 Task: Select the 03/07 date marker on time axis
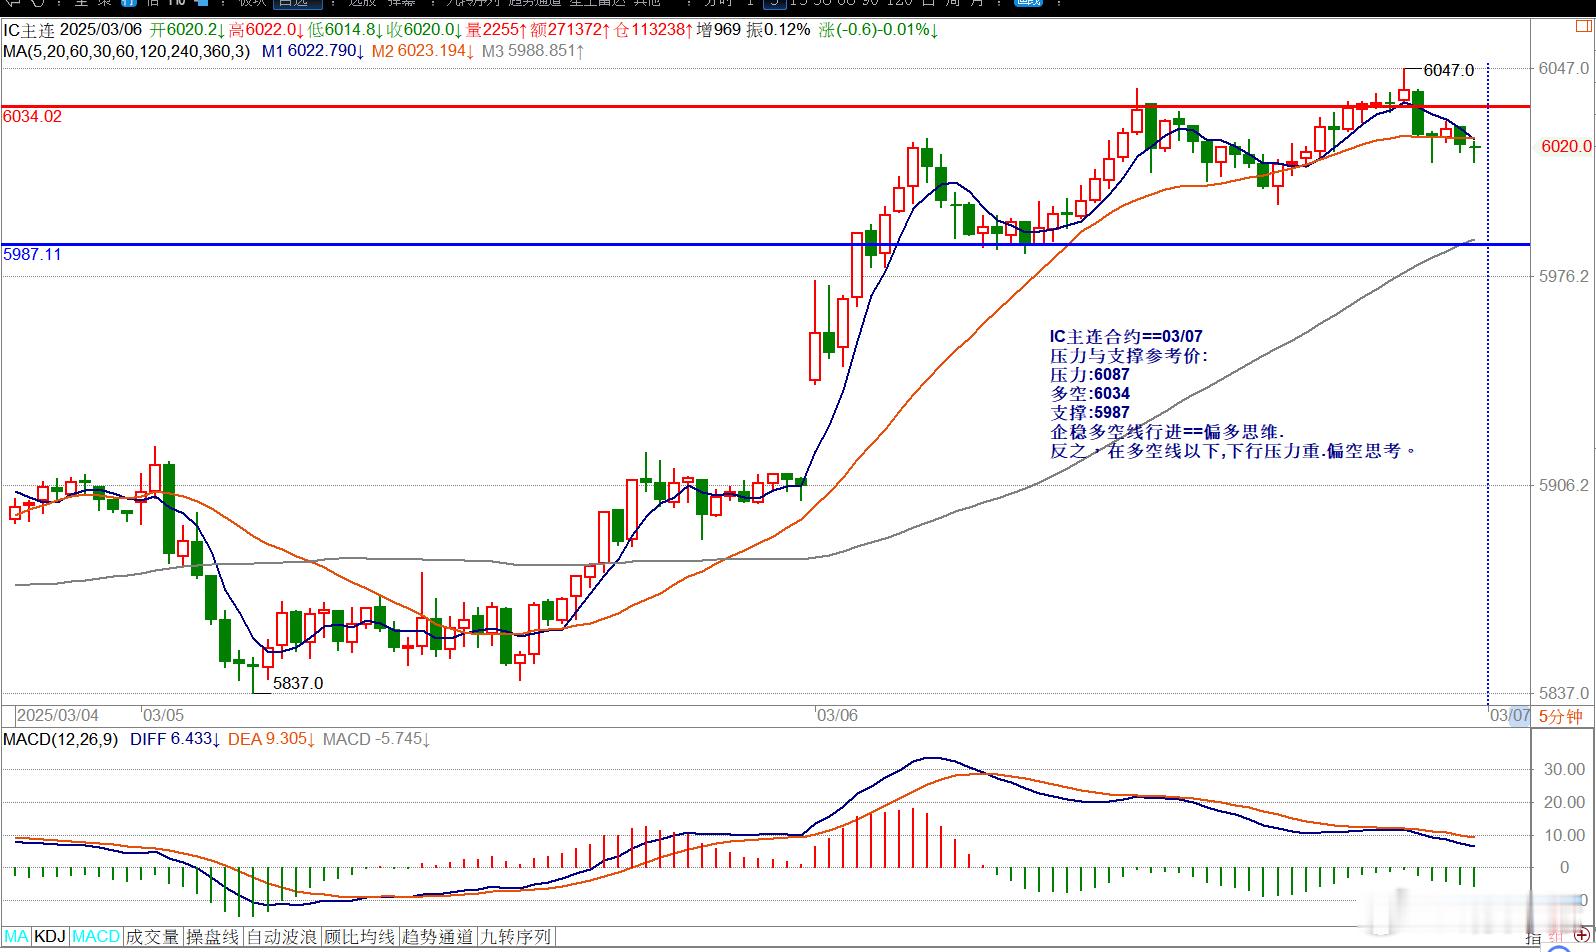point(1509,715)
